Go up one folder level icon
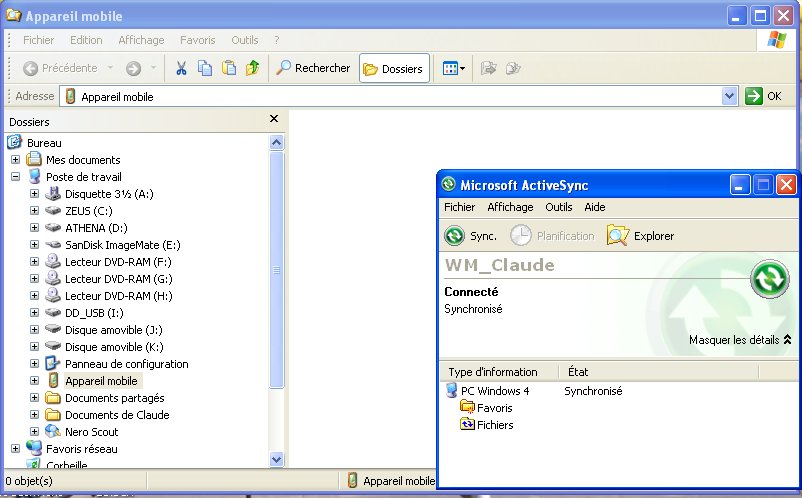 click(x=253, y=68)
